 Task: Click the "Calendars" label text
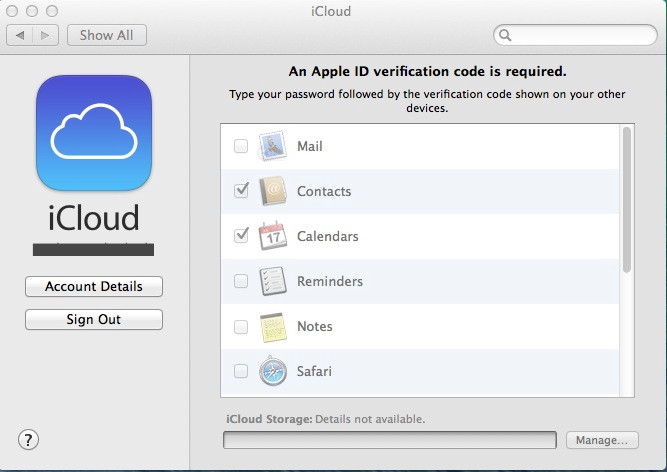point(328,236)
